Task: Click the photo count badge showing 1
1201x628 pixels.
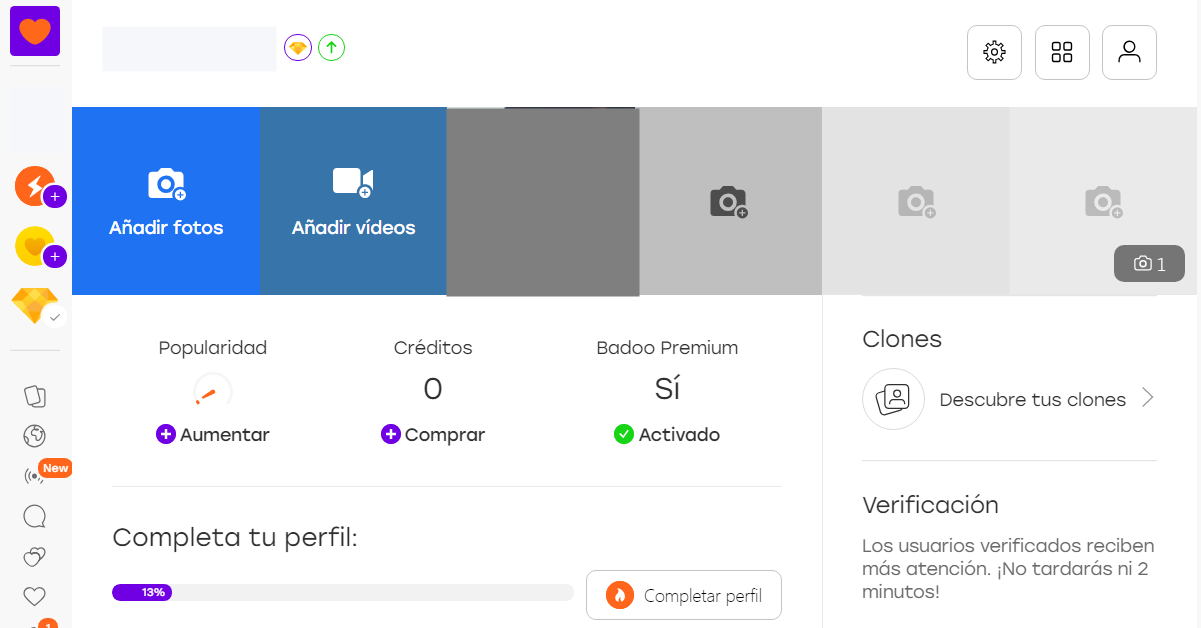Action: coord(1149,264)
